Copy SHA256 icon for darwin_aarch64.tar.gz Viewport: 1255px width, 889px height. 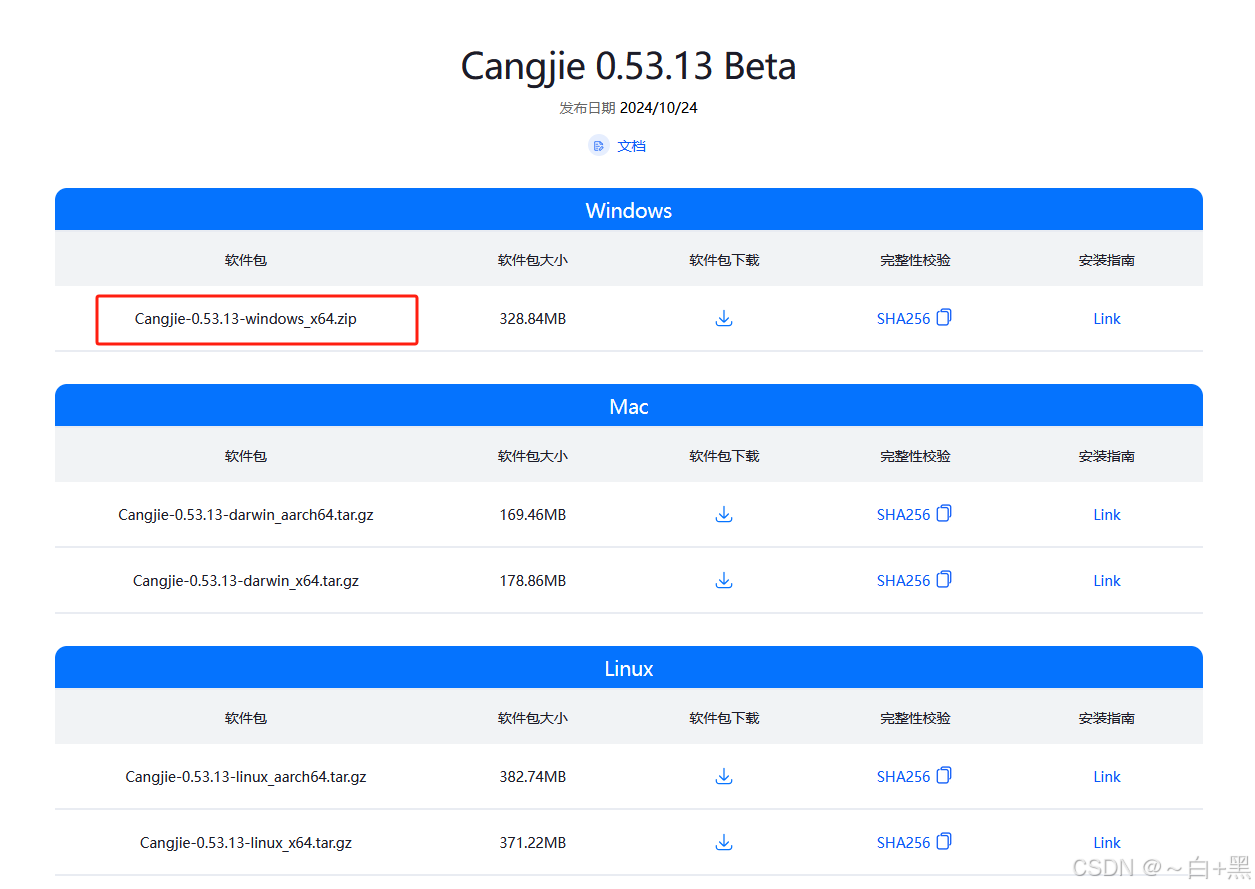coord(944,514)
